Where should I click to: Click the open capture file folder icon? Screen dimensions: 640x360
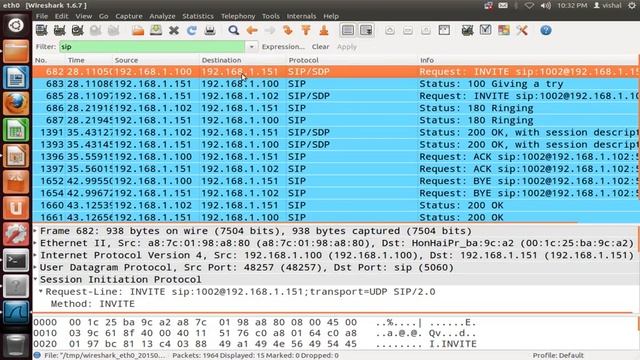(138, 30)
